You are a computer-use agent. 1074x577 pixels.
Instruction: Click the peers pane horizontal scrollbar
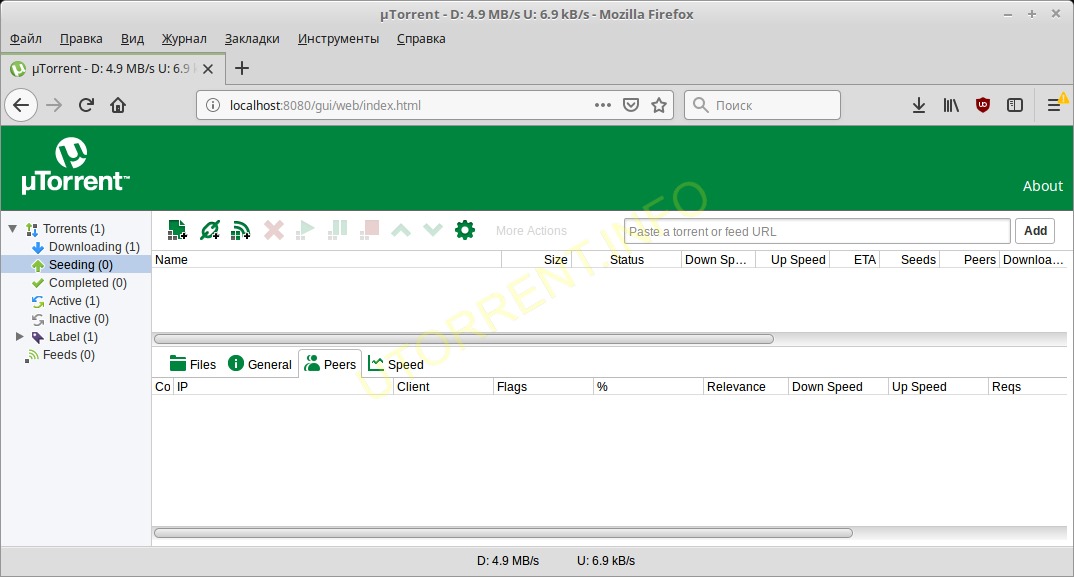click(503, 532)
